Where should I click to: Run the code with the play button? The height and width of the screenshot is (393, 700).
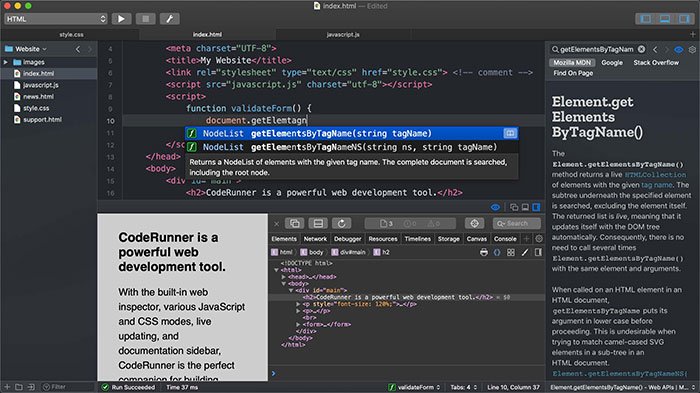click(121, 19)
